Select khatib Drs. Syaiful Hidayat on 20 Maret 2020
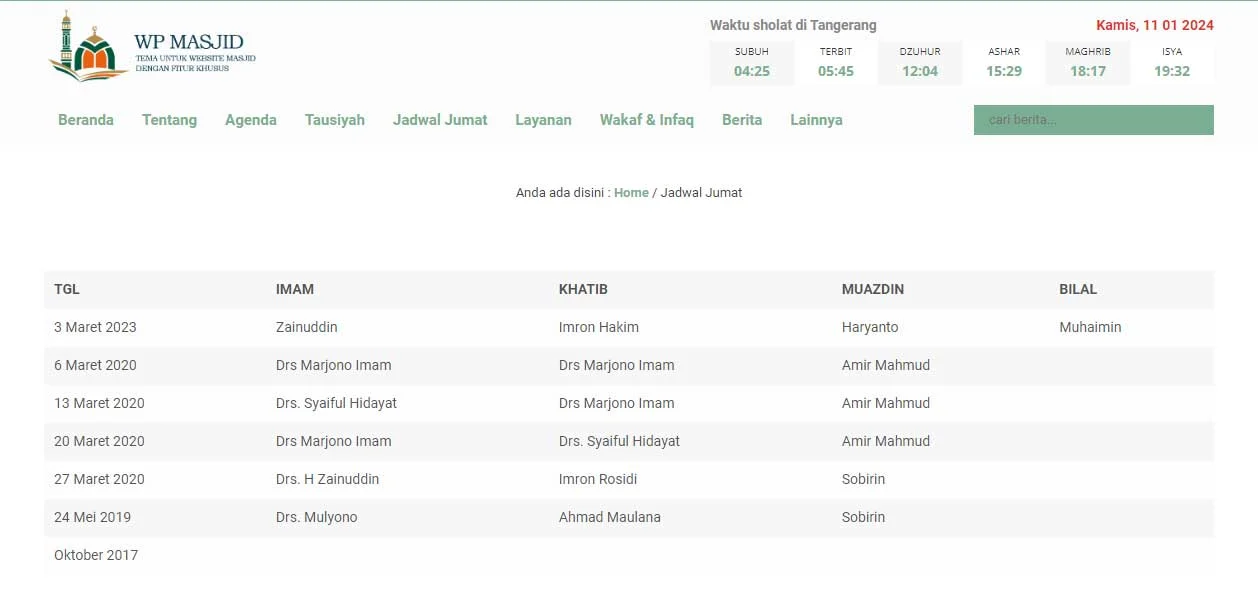Image resolution: width=1258 pixels, height=605 pixels. click(x=620, y=441)
